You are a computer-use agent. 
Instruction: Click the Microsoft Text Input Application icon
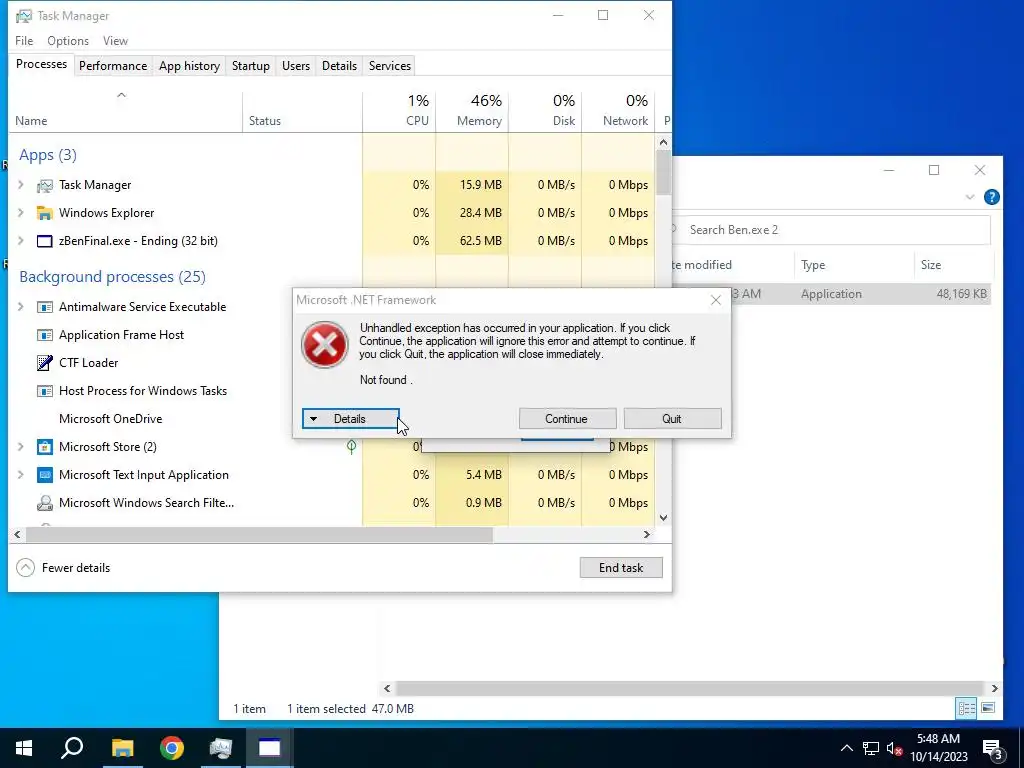click(44, 475)
